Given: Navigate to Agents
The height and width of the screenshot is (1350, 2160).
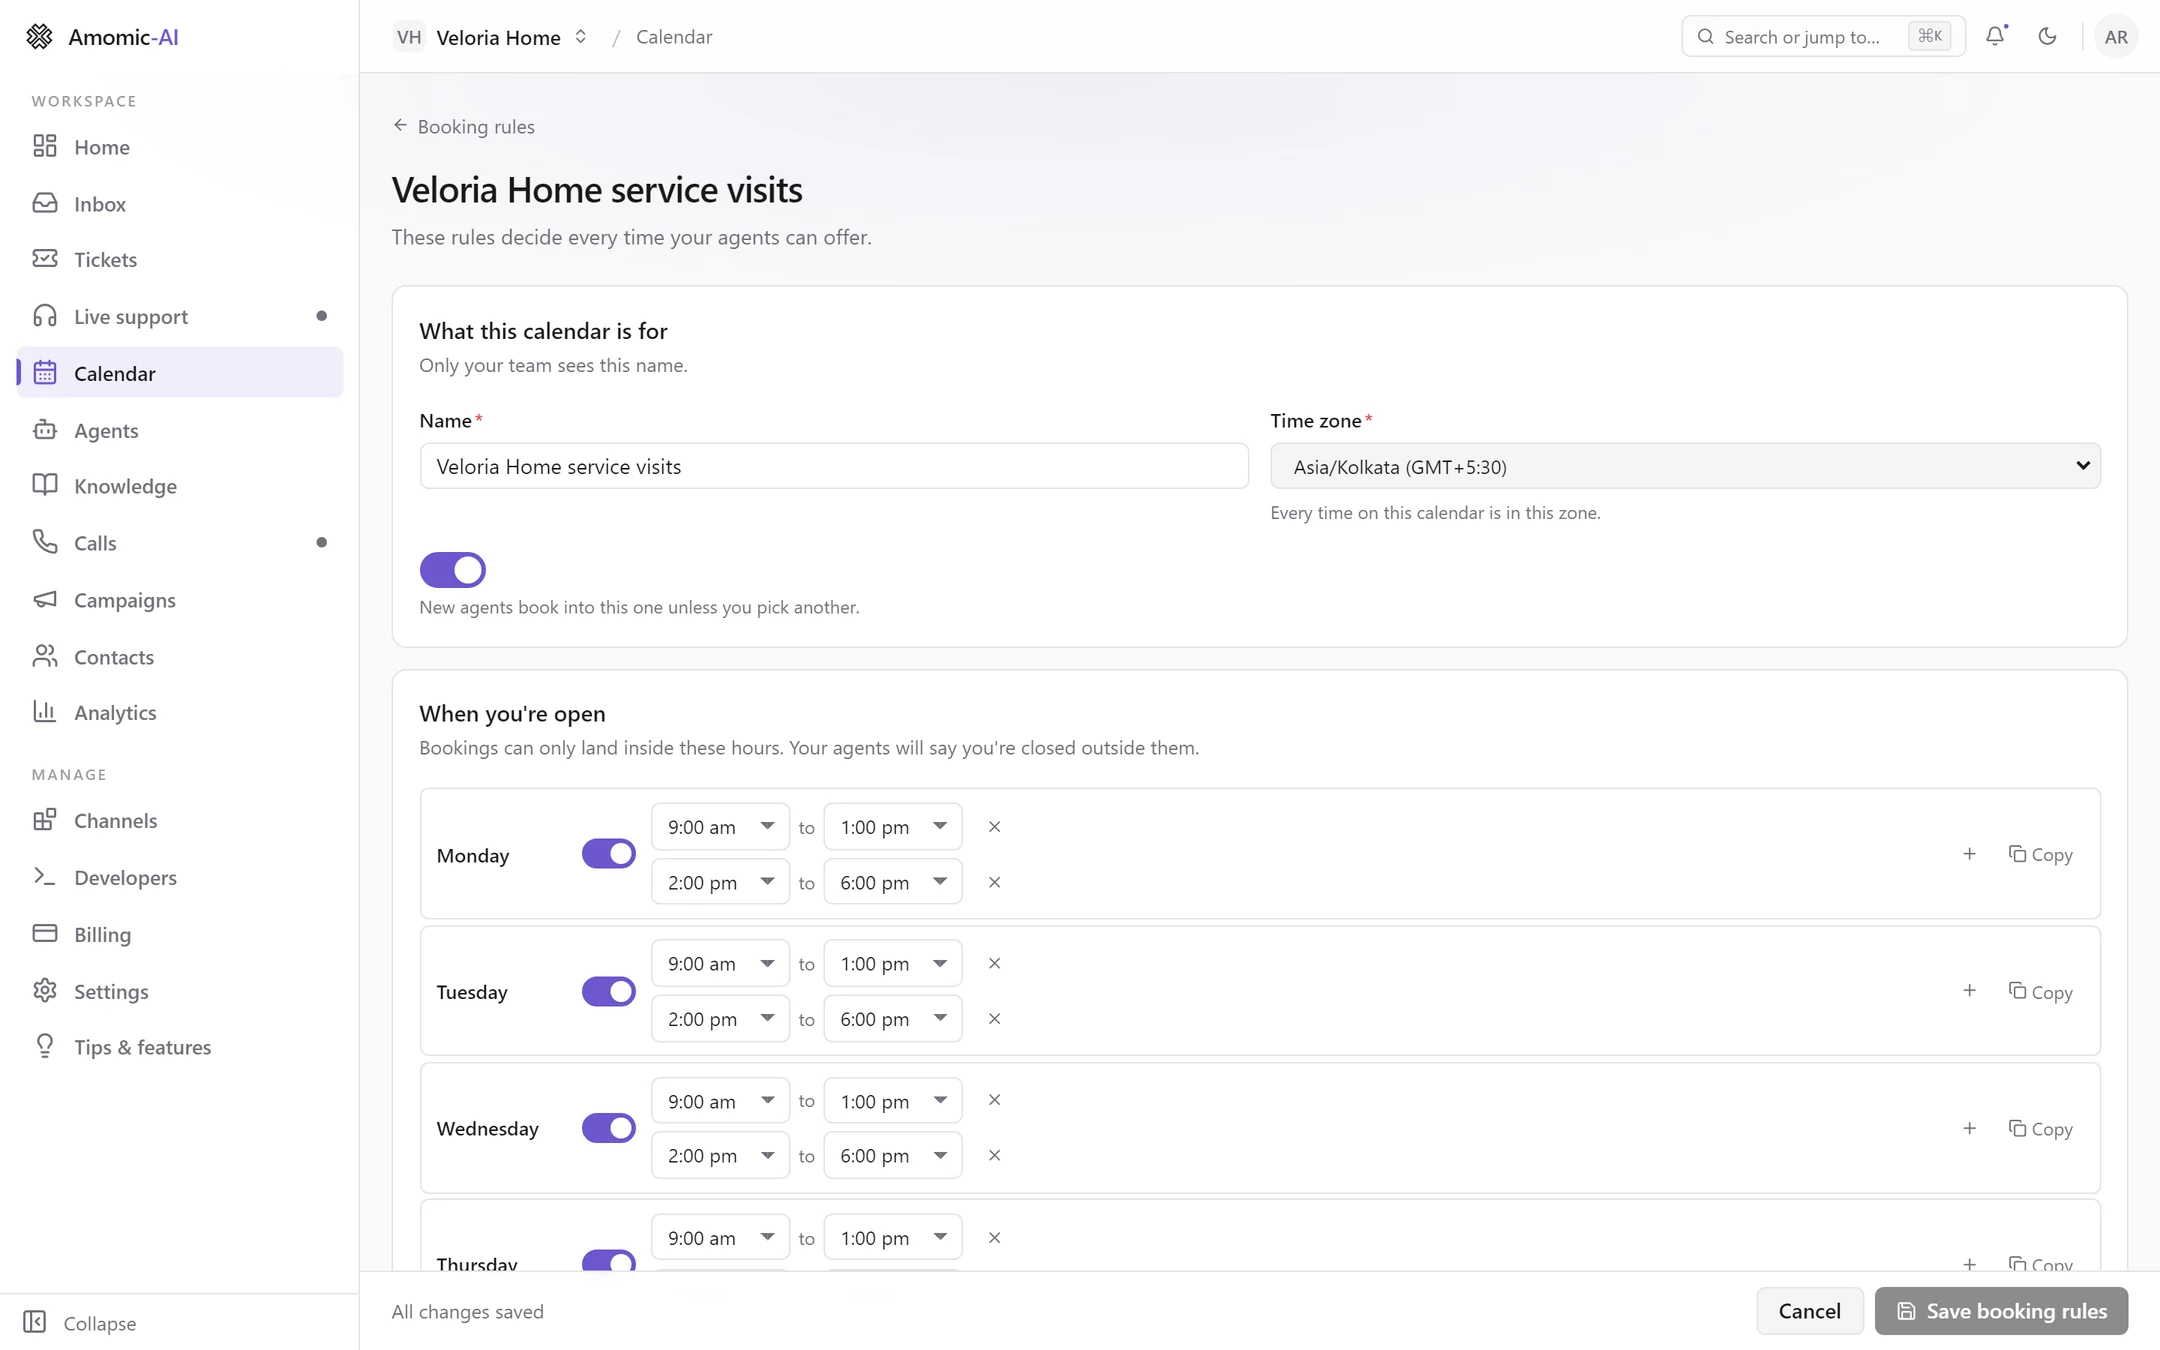Looking at the screenshot, I should point(180,430).
